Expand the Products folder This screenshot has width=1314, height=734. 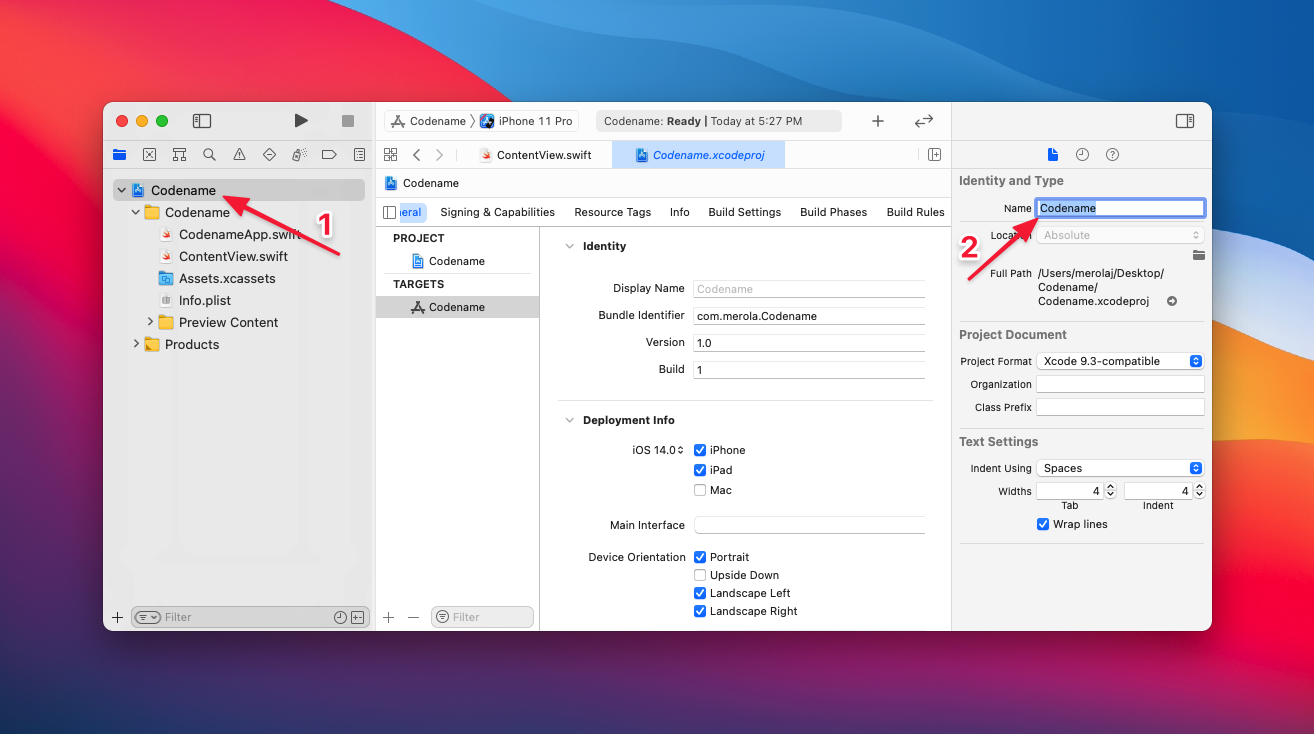[136, 344]
